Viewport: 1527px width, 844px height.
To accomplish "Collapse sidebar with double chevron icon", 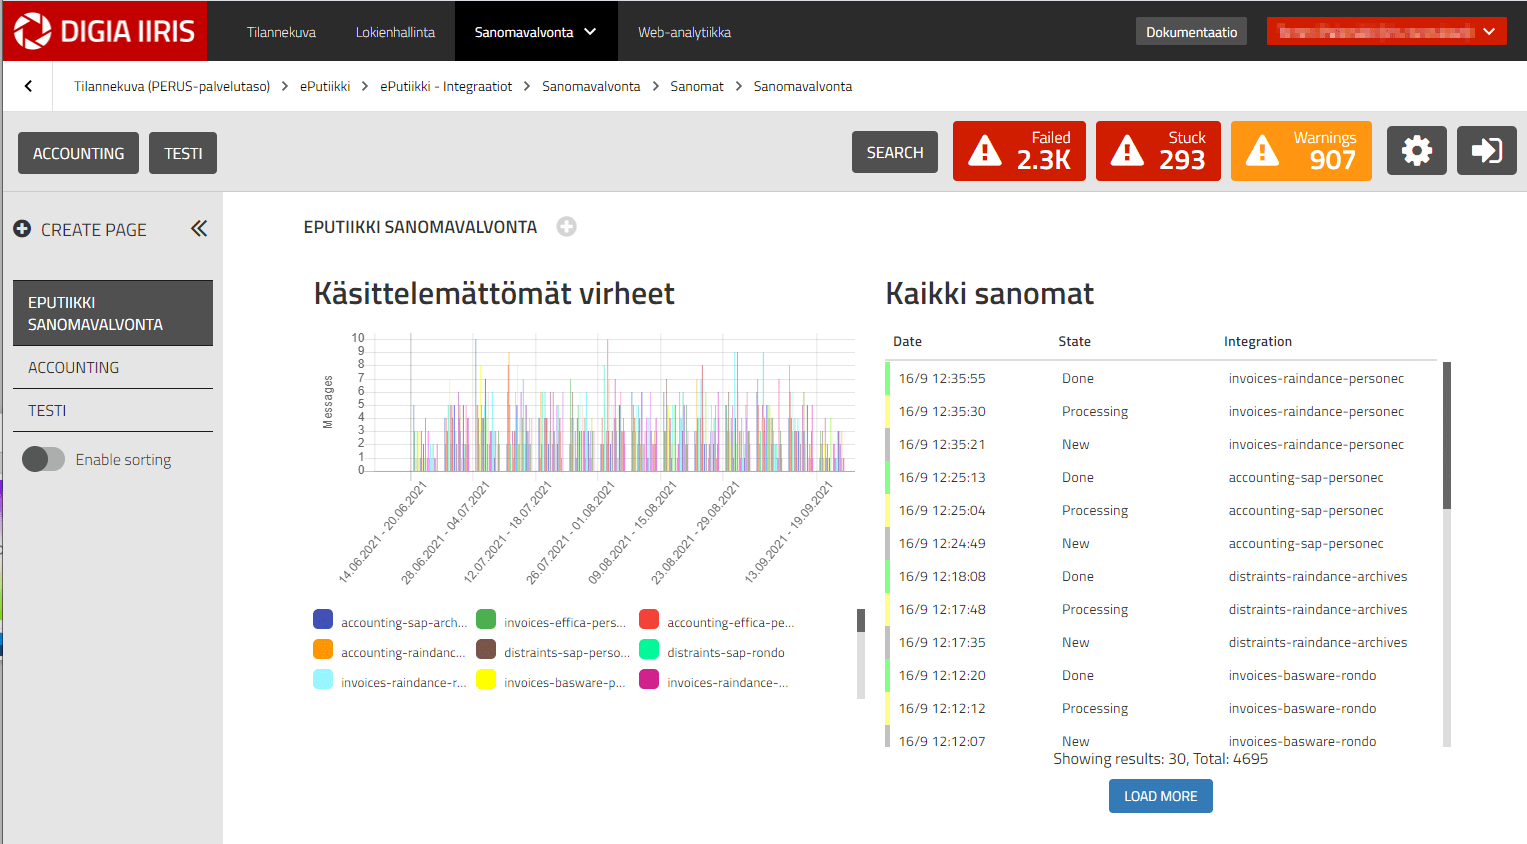I will pos(199,229).
